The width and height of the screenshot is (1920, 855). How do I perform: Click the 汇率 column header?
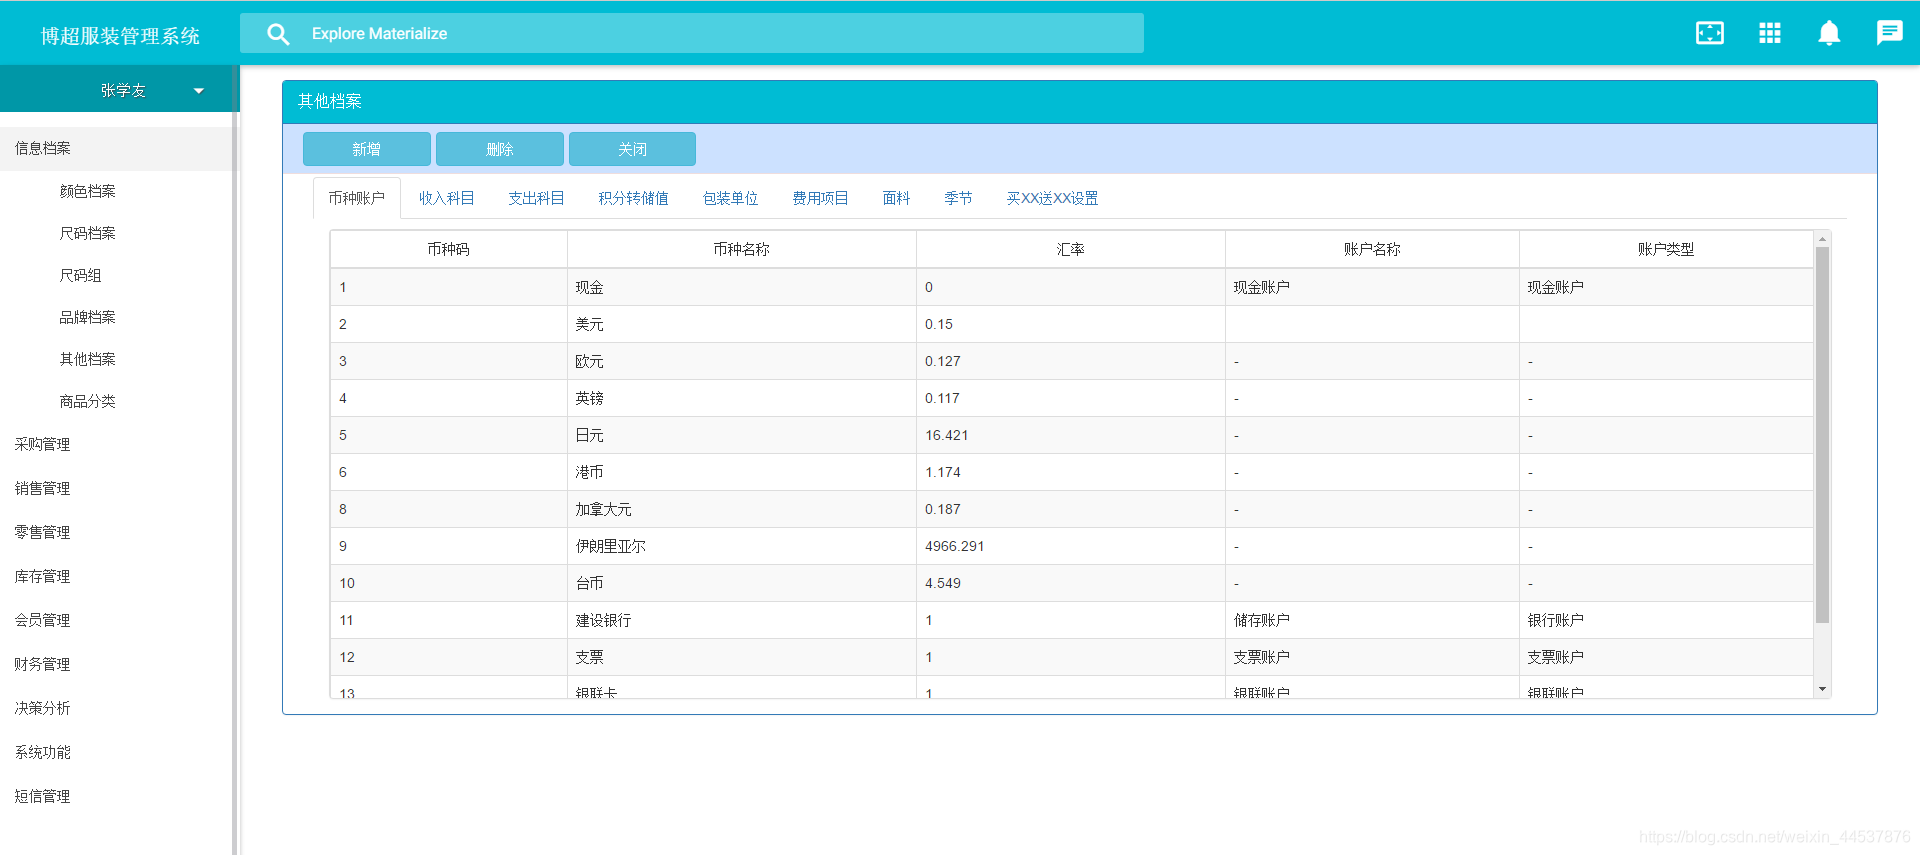coord(1071,249)
